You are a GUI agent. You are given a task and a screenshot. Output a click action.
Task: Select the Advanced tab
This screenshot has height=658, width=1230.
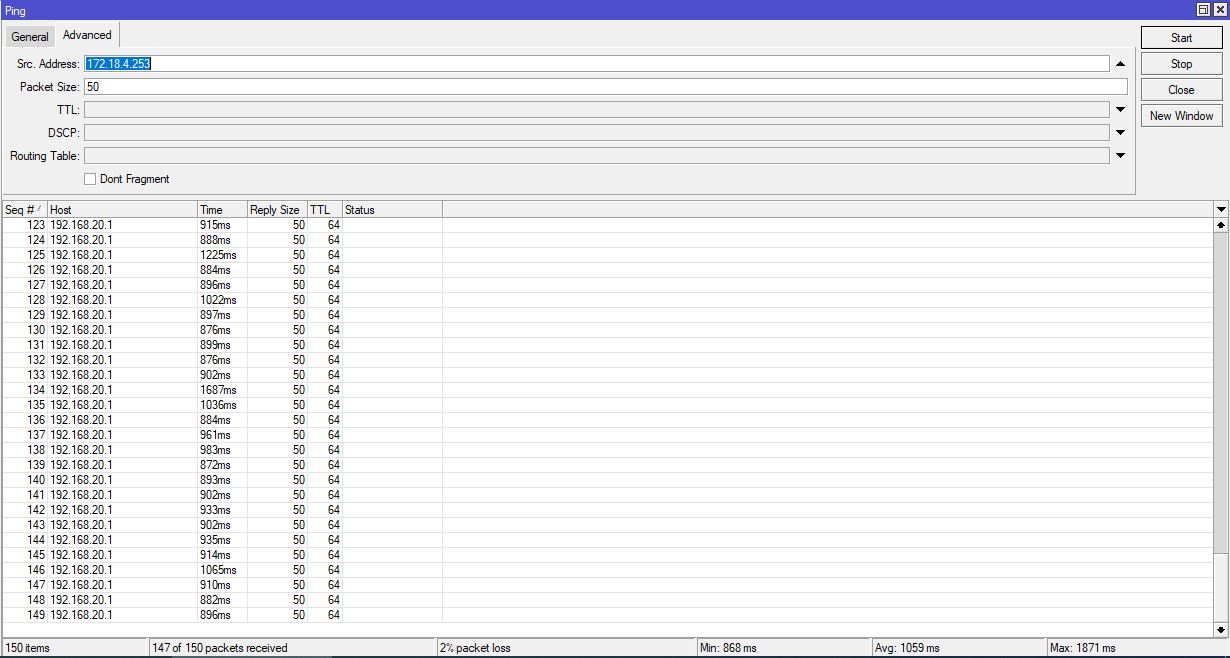point(86,34)
